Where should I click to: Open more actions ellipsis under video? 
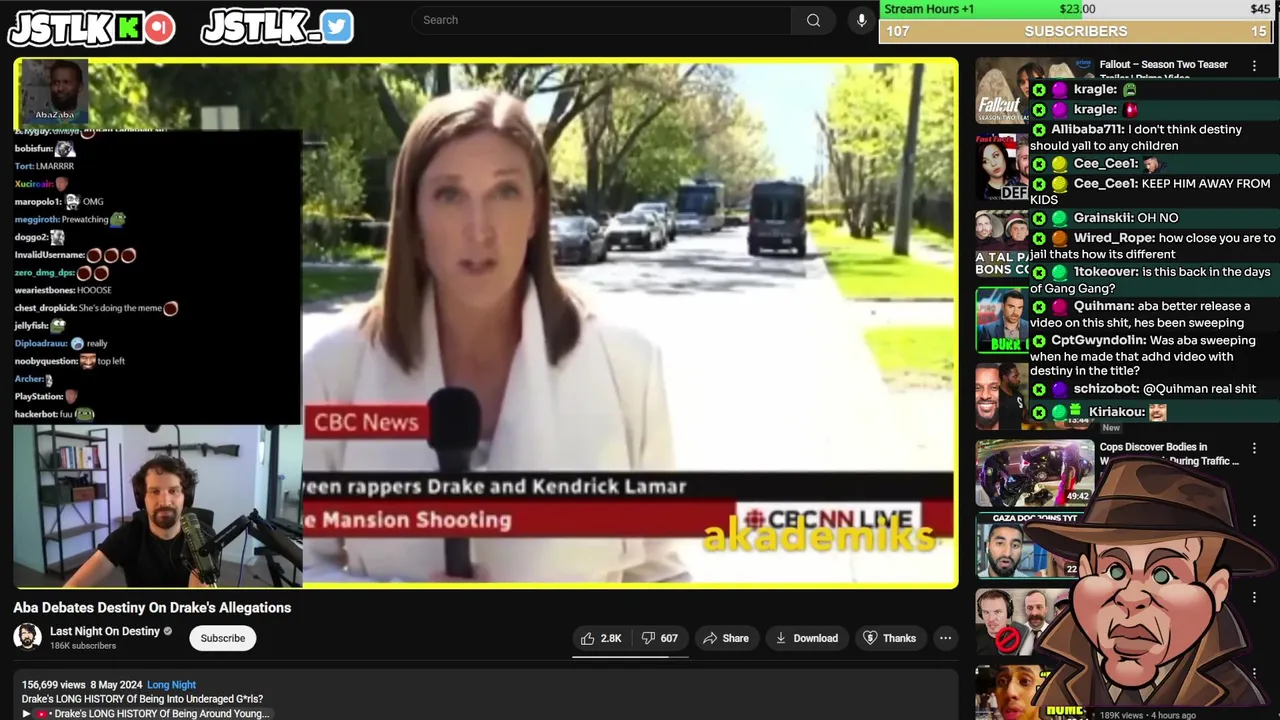(945, 638)
